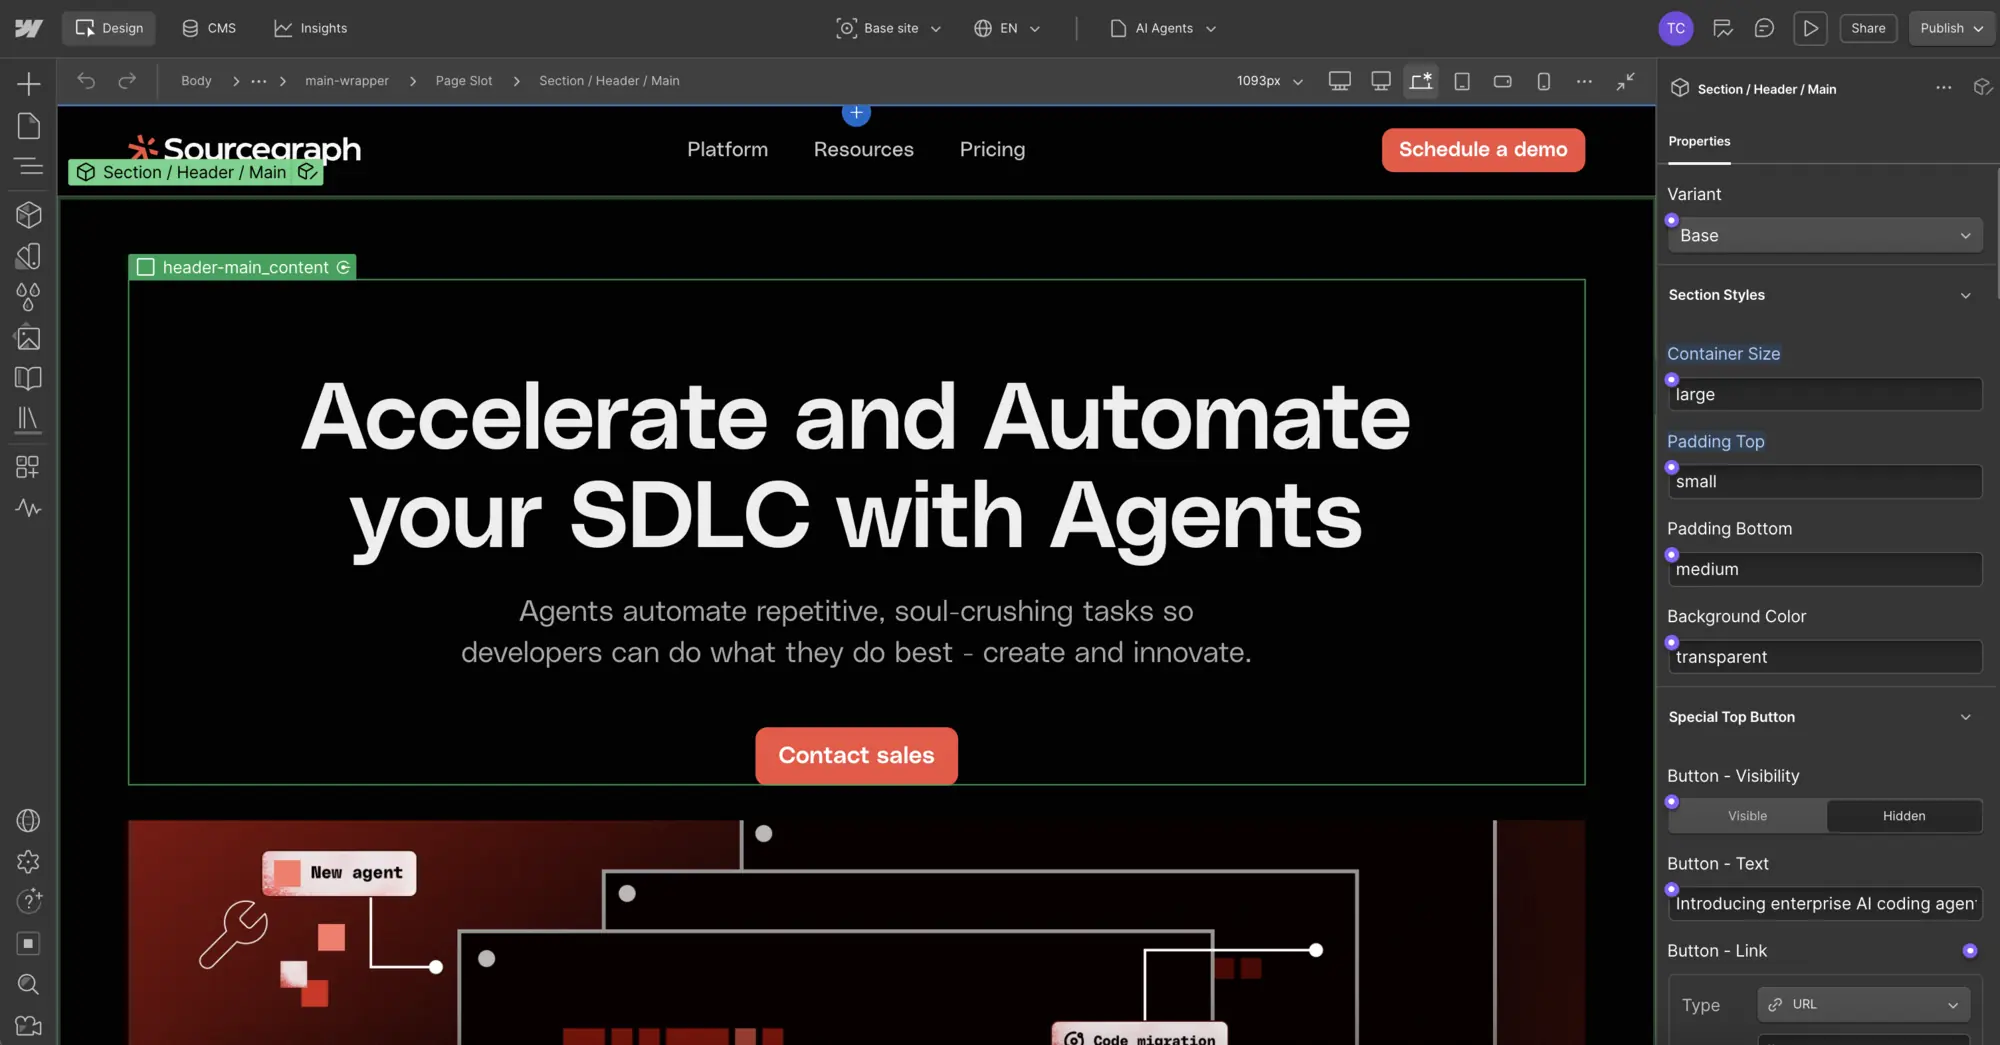Image resolution: width=2000 pixels, height=1045 pixels.
Task: Toggle the Button Link purple binding dot
Action: [x=1969, y=951]
